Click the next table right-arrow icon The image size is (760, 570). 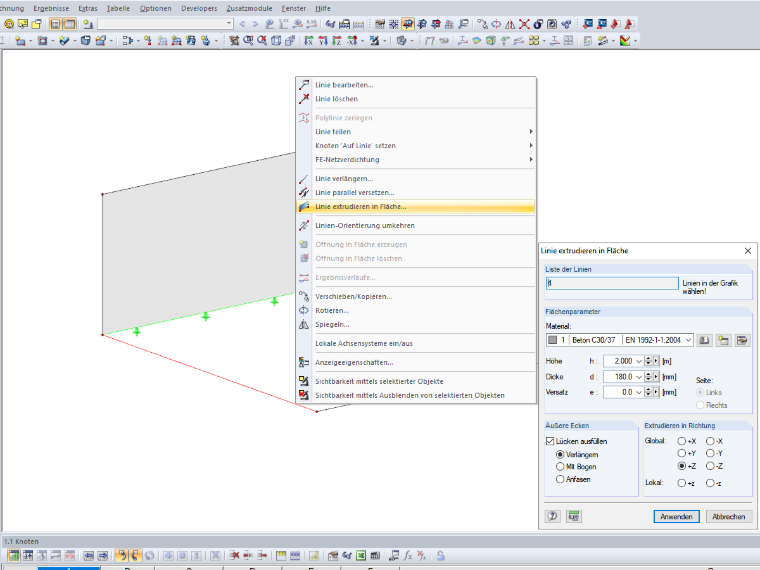[103, 555]
